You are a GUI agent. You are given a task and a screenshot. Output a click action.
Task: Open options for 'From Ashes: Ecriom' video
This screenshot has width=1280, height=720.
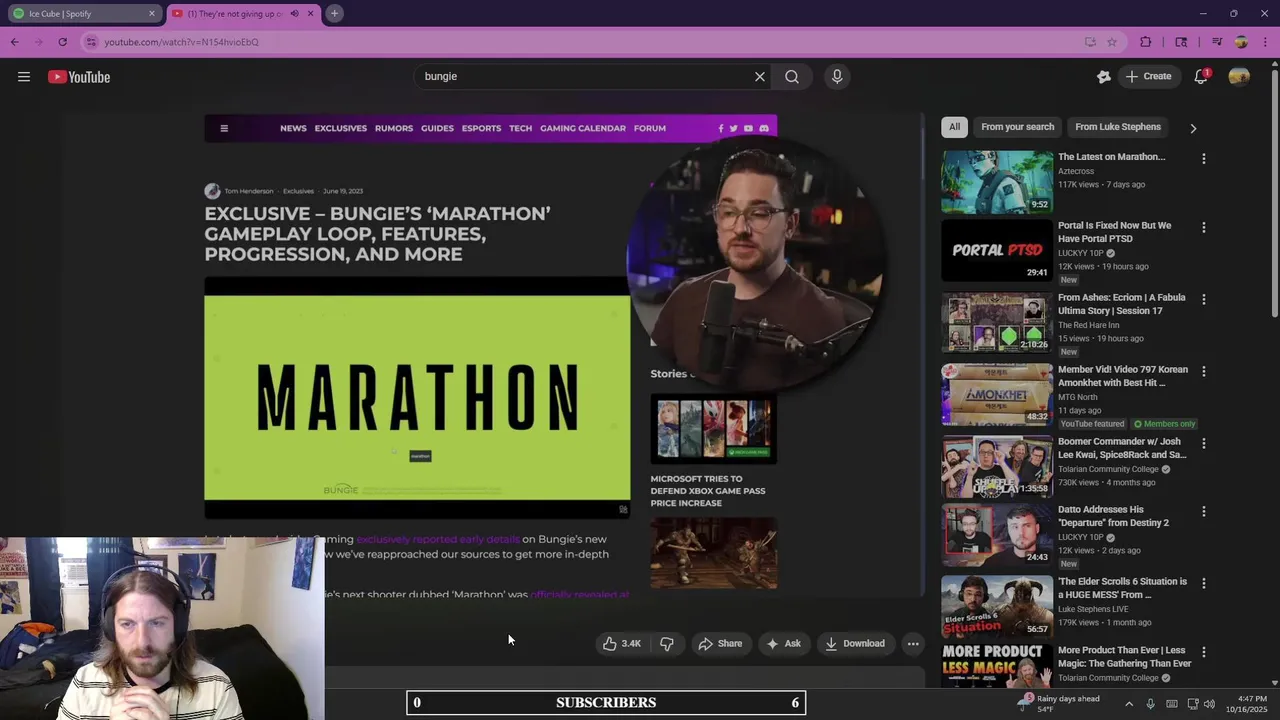click(x=1204, y=300)
